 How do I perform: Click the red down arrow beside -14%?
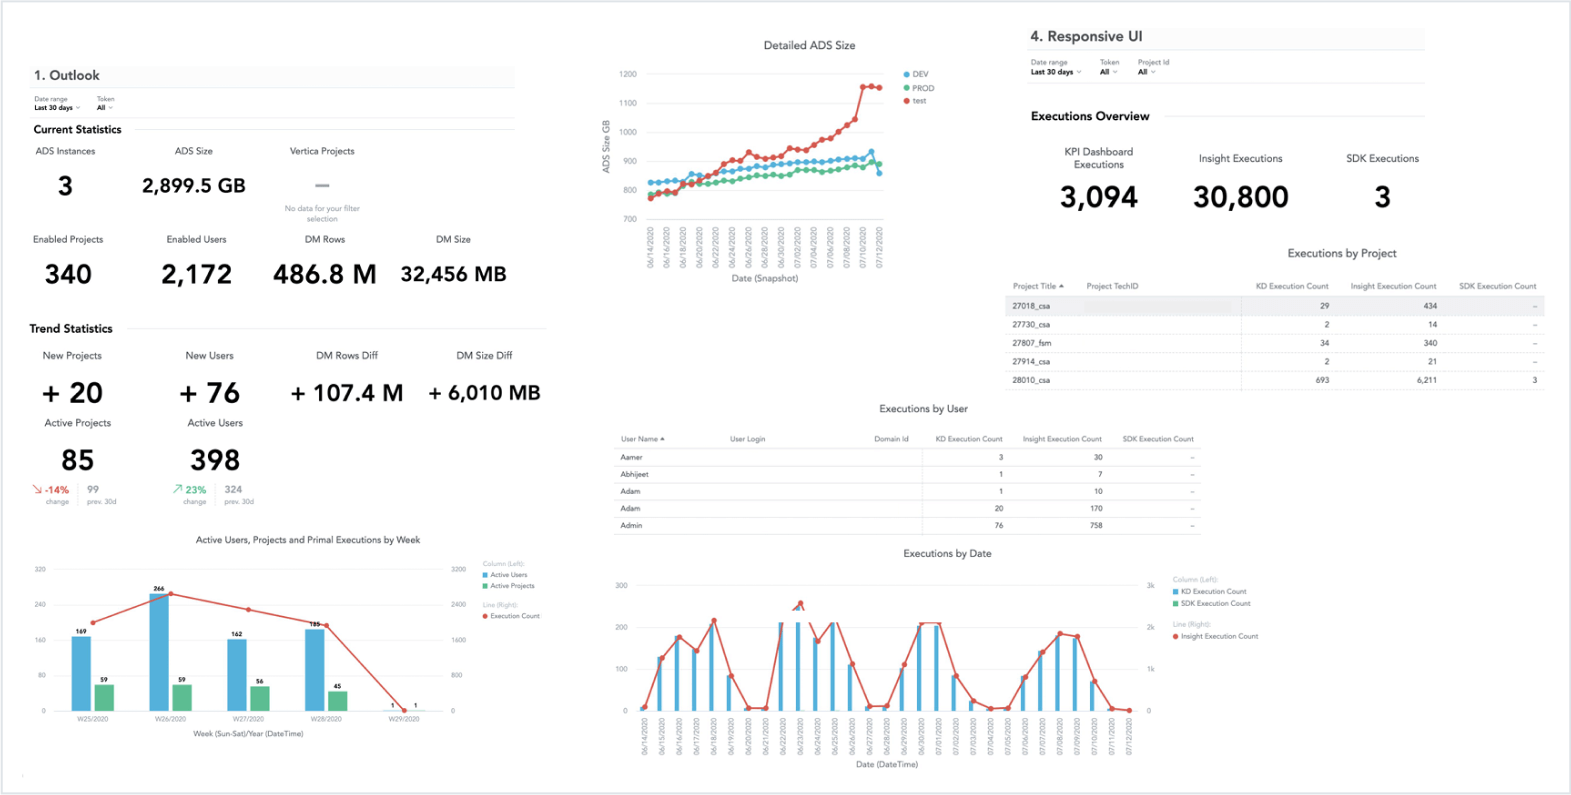point(37,490)
